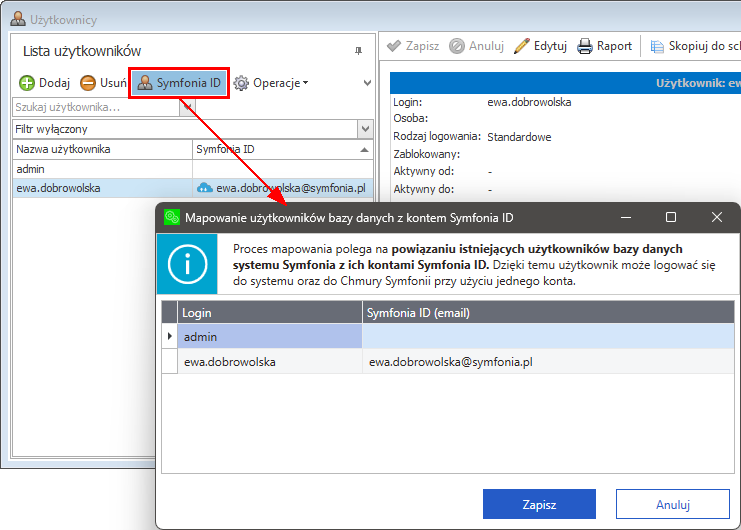Click the Raport printer icon

pos(586,46)
